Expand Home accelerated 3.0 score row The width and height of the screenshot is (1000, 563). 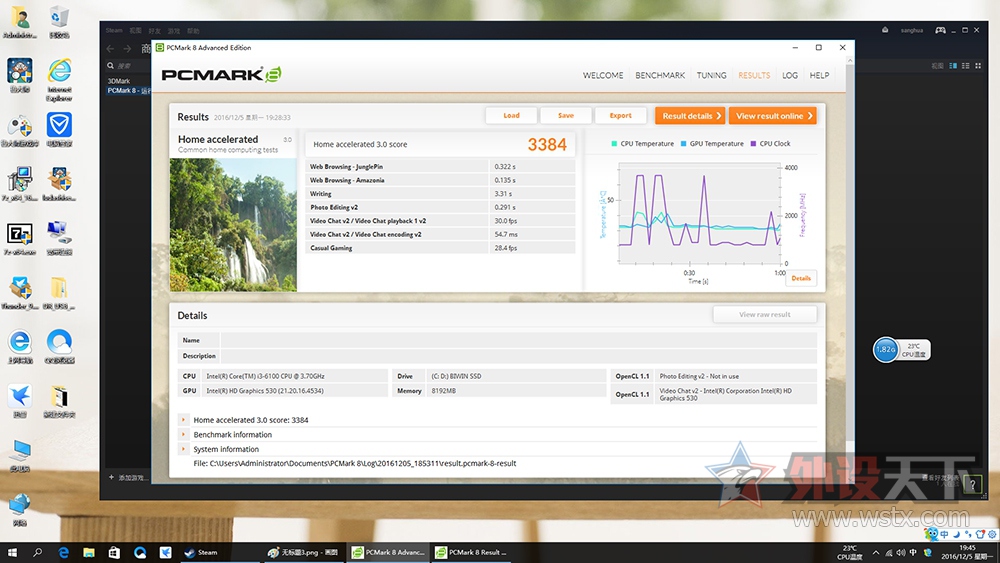(x=184, y=420)
